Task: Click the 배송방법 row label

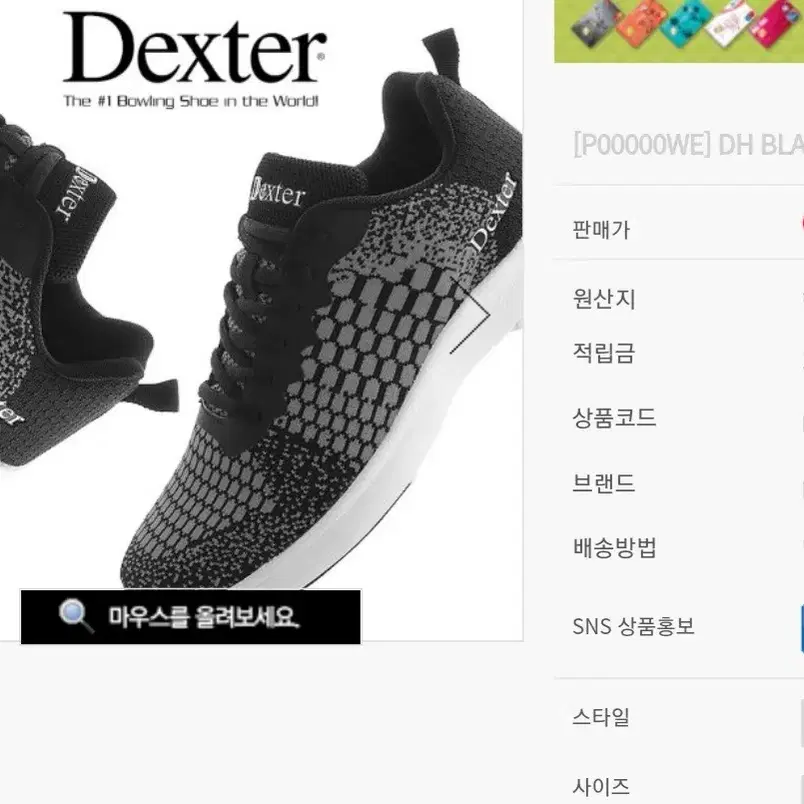Action: [615, 548]
